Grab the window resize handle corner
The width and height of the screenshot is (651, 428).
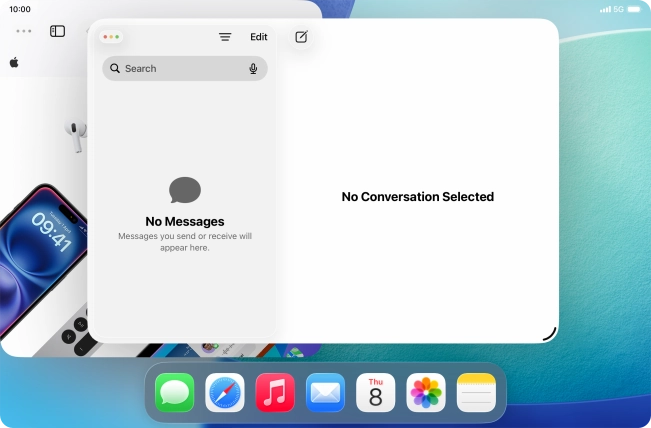[x=550, y=335]
